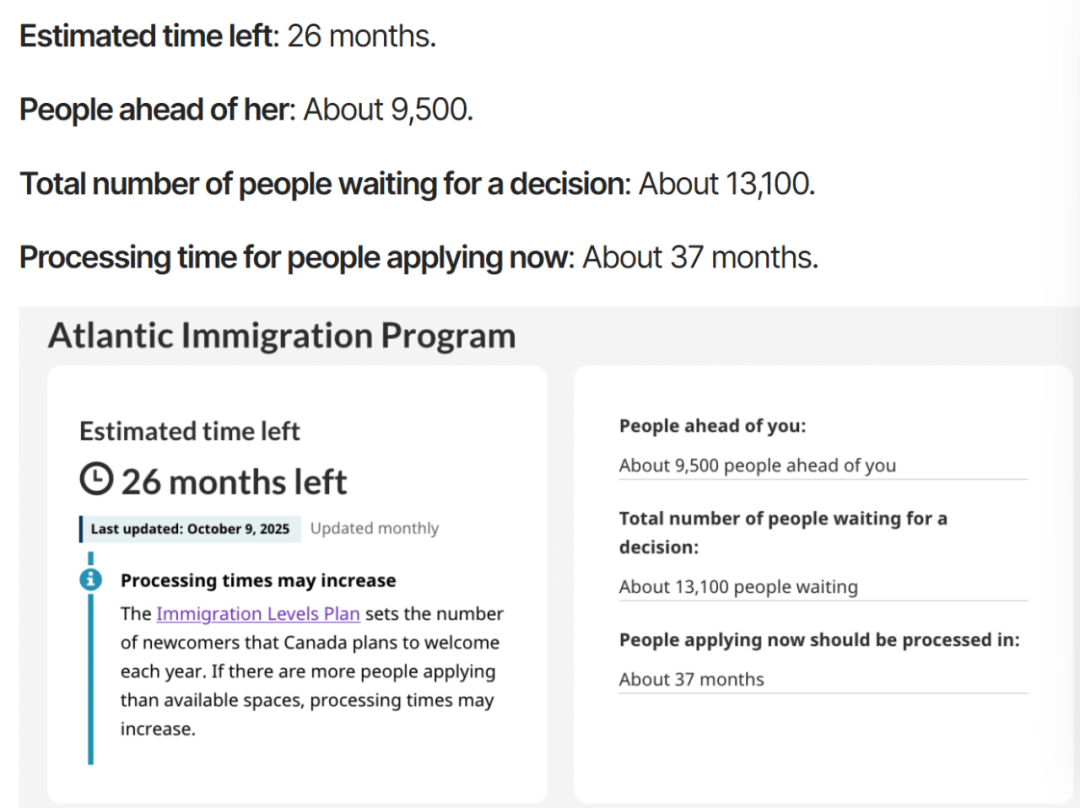
Task: Click the About 37 months value in card
Action: [691, 679]
